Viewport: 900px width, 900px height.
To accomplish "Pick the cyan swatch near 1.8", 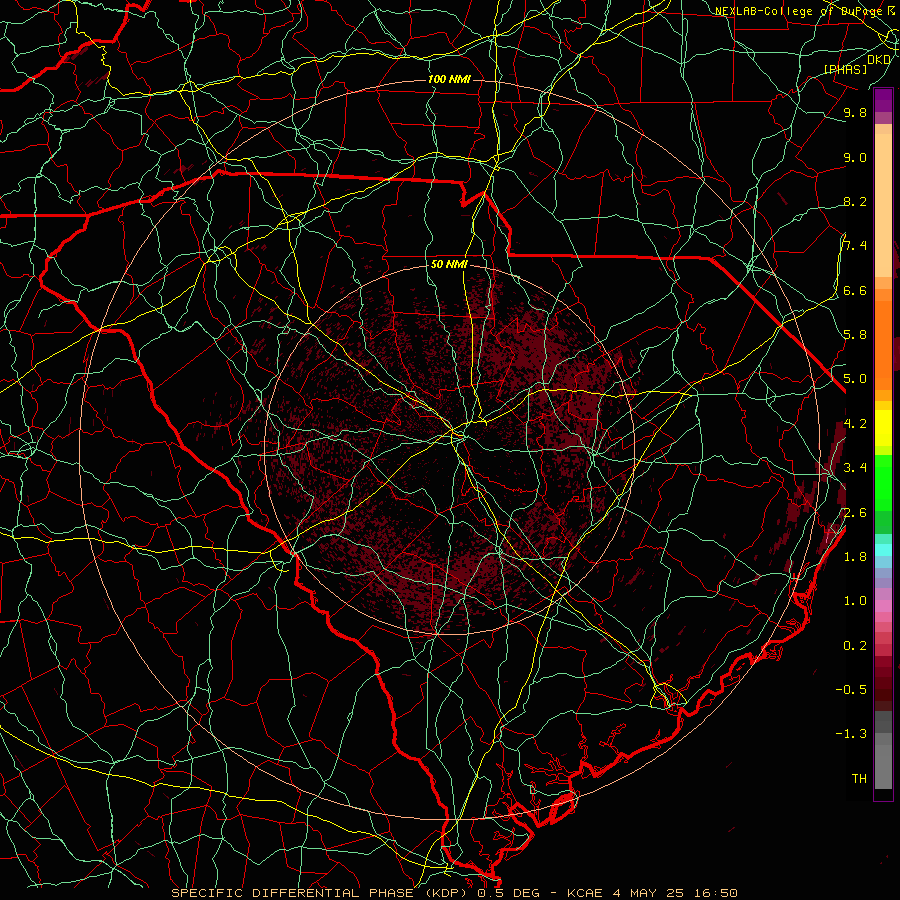I will (x=883, y=549).
